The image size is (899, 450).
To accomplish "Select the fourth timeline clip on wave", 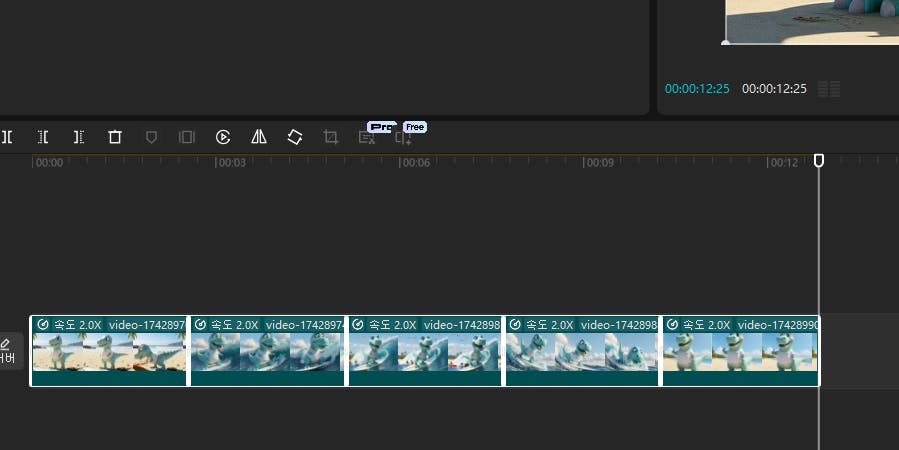I will [x=582, y=351].
